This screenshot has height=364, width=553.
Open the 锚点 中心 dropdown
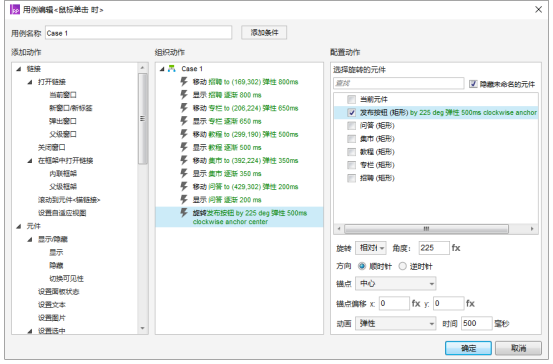396,284
